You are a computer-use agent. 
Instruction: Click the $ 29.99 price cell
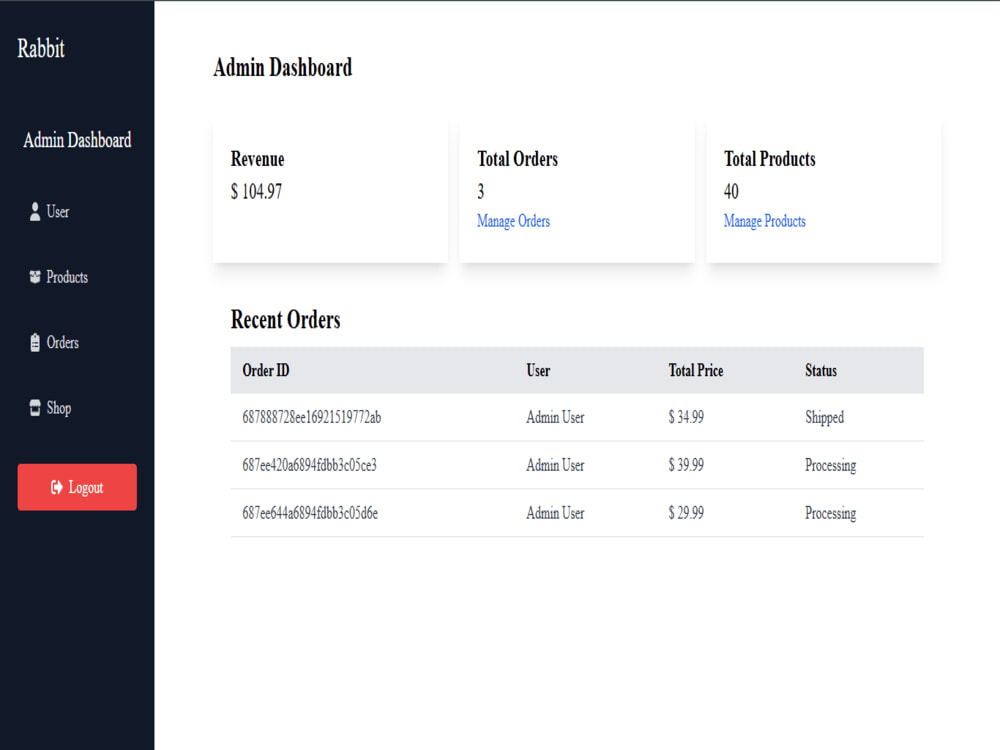coord(686,513)
